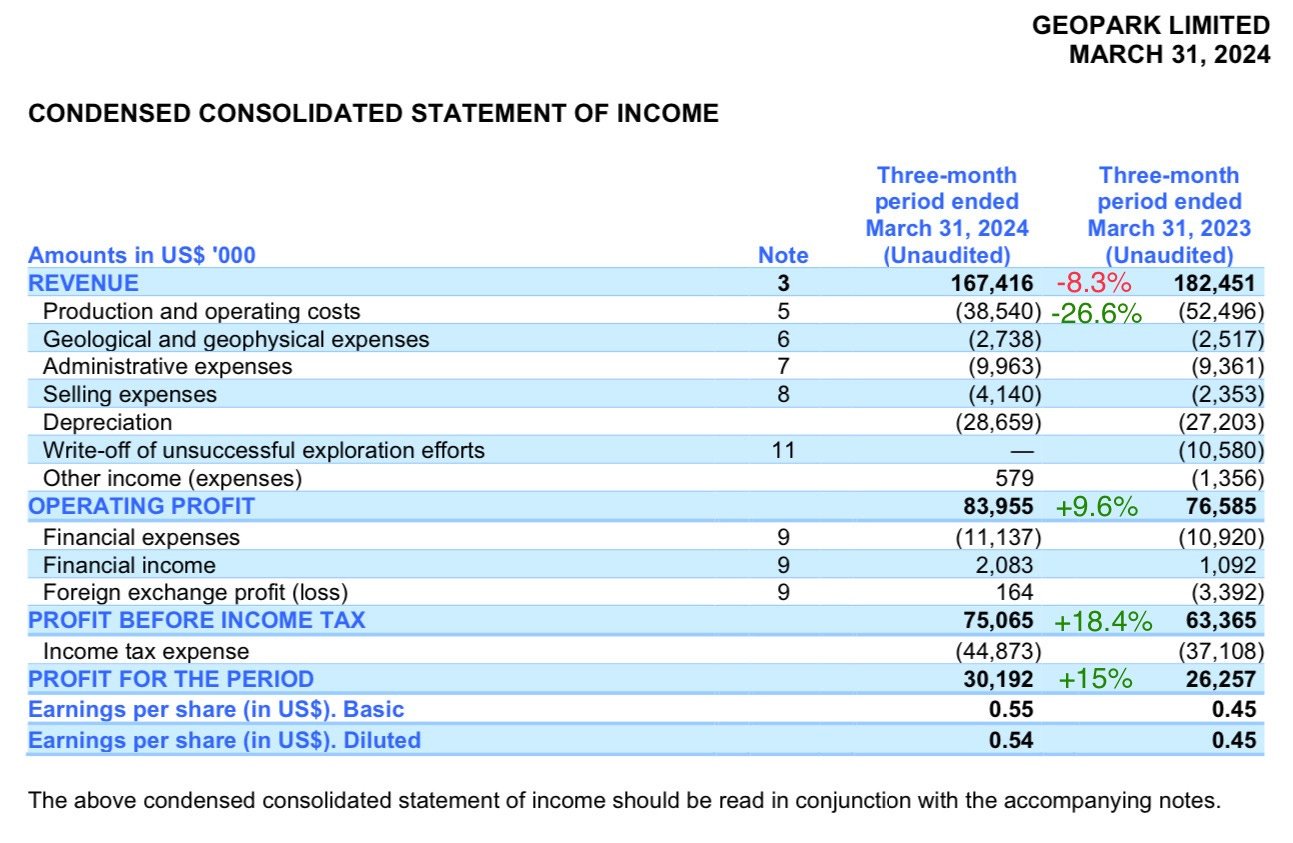Click the Financial expenses label
This screenshot has width=1293, height=843.
(x=141, y=537)
